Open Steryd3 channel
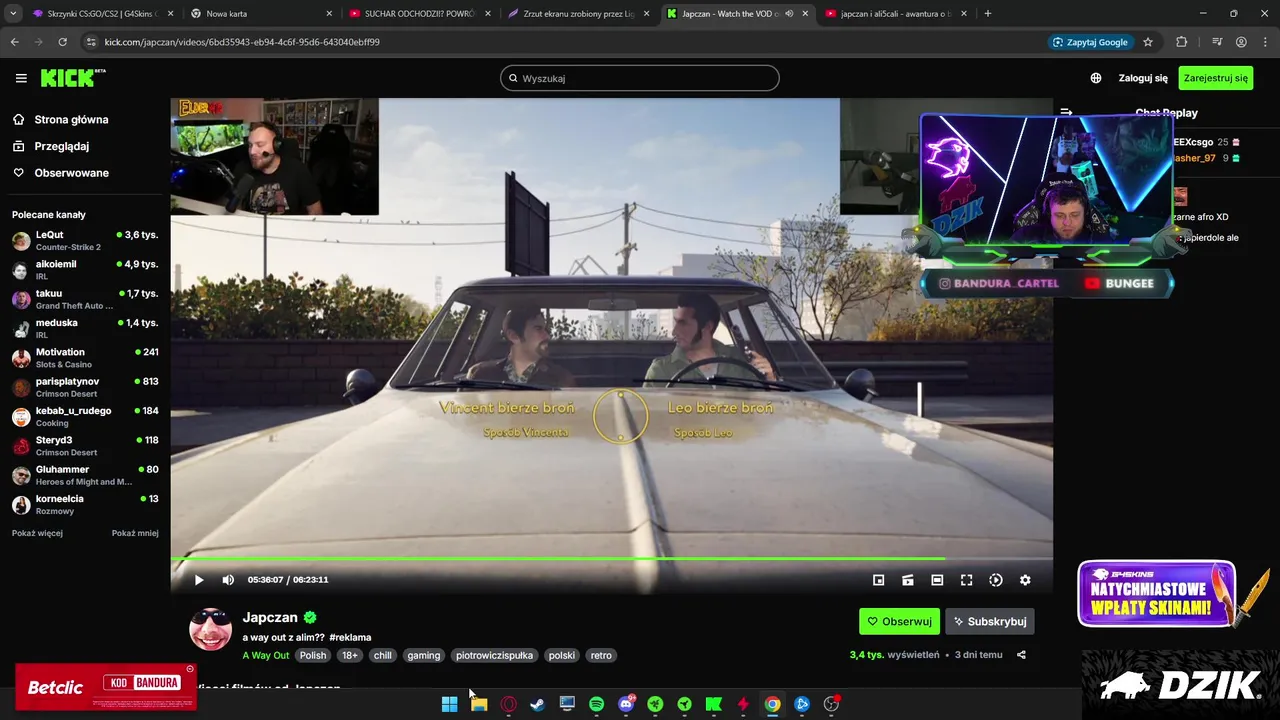 85,446
